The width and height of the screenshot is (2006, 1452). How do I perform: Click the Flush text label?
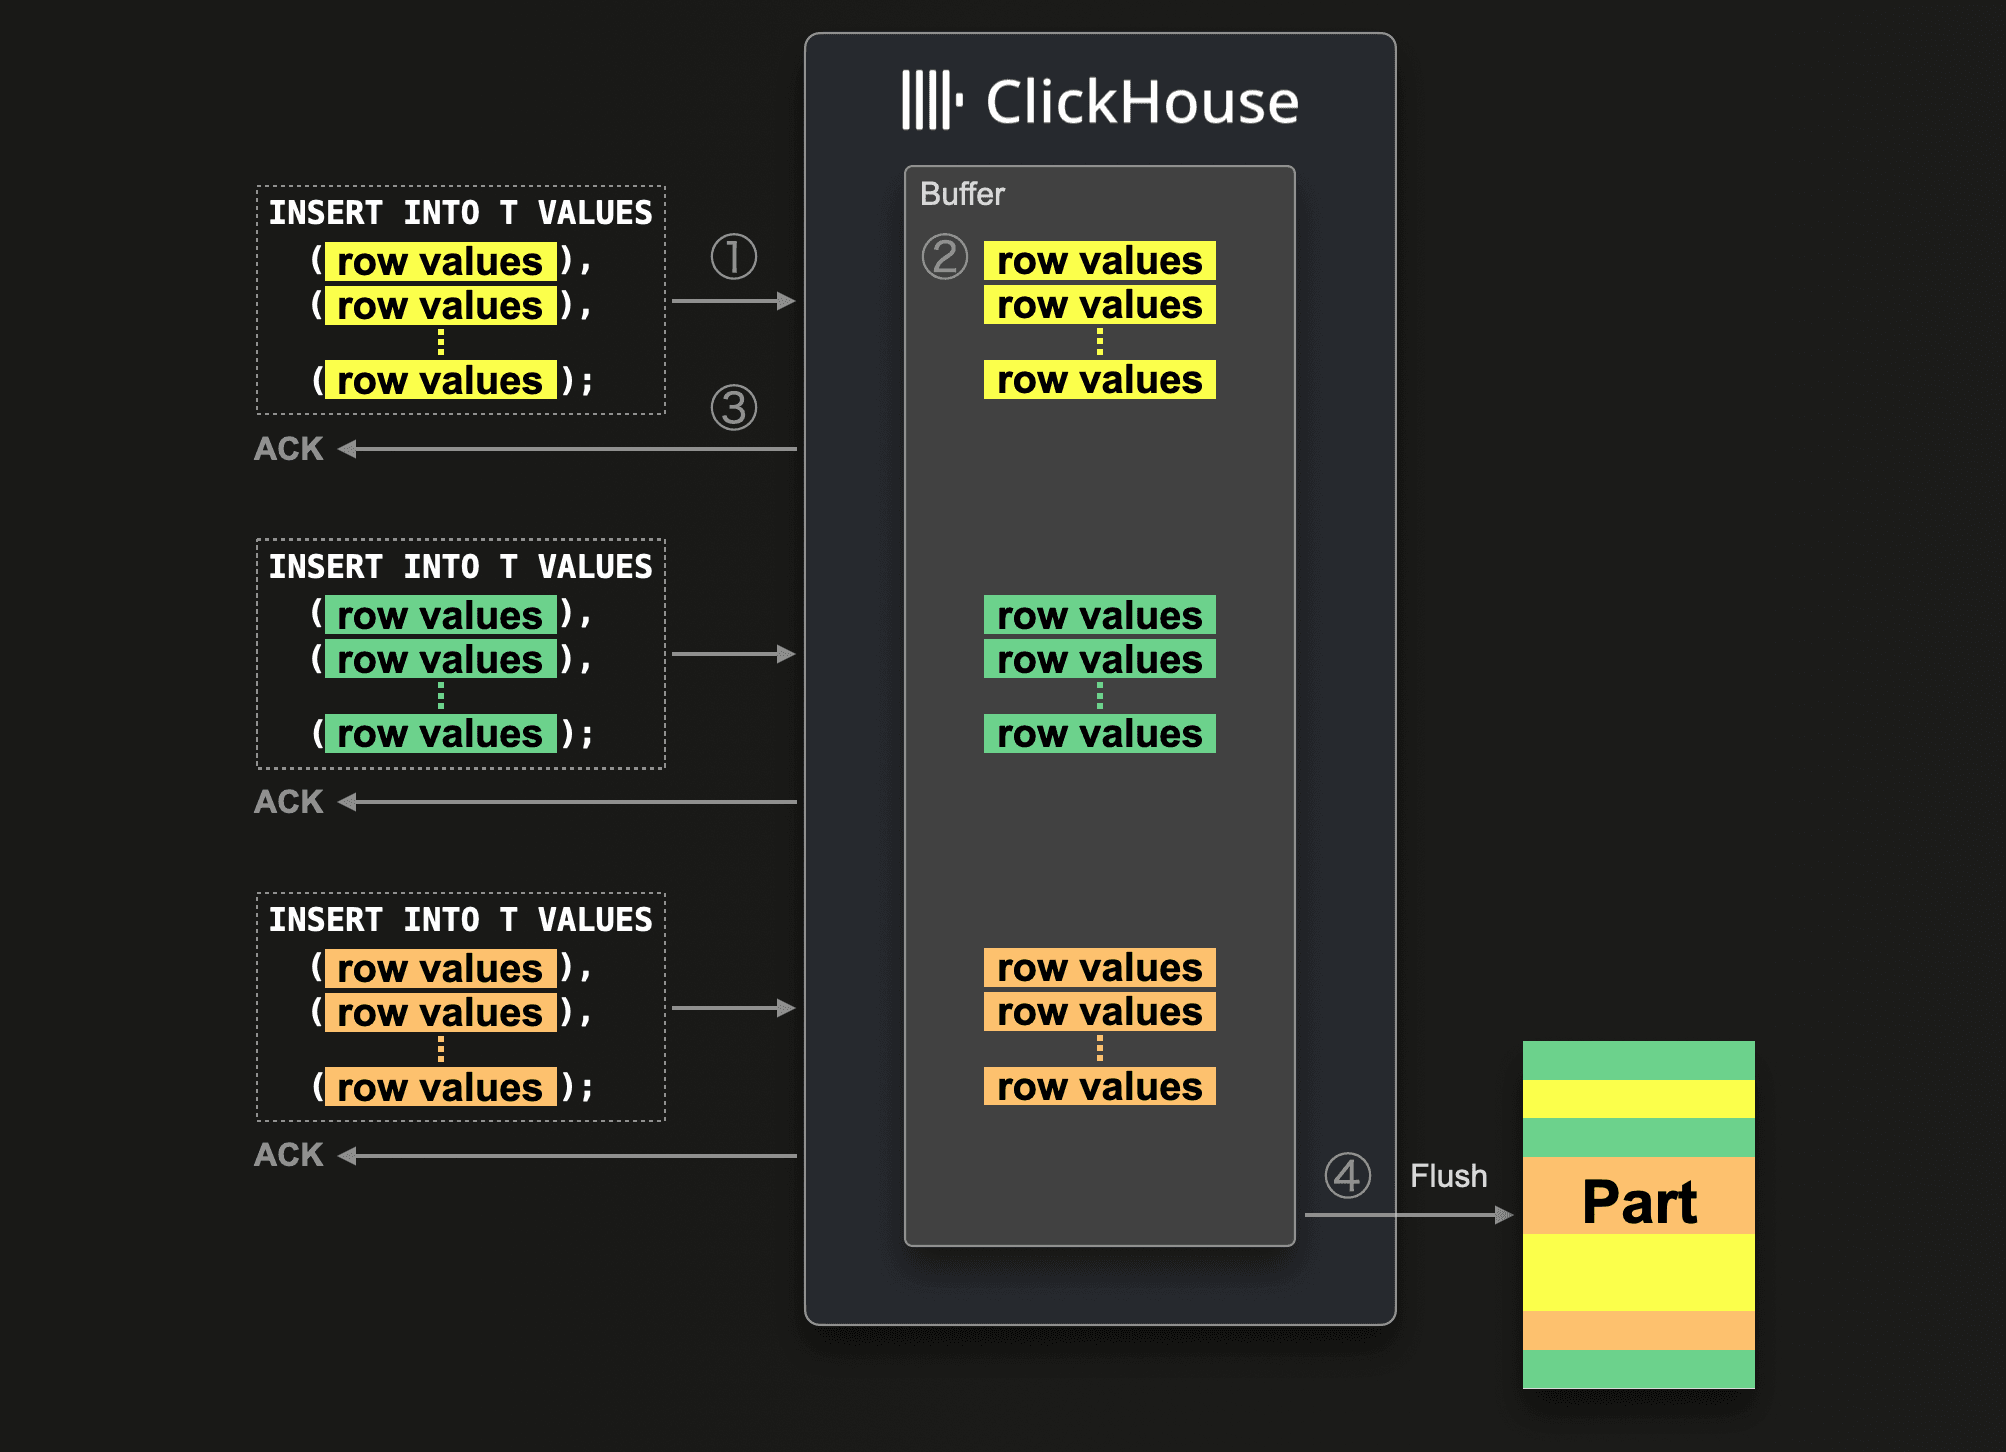[1448, 1176]
